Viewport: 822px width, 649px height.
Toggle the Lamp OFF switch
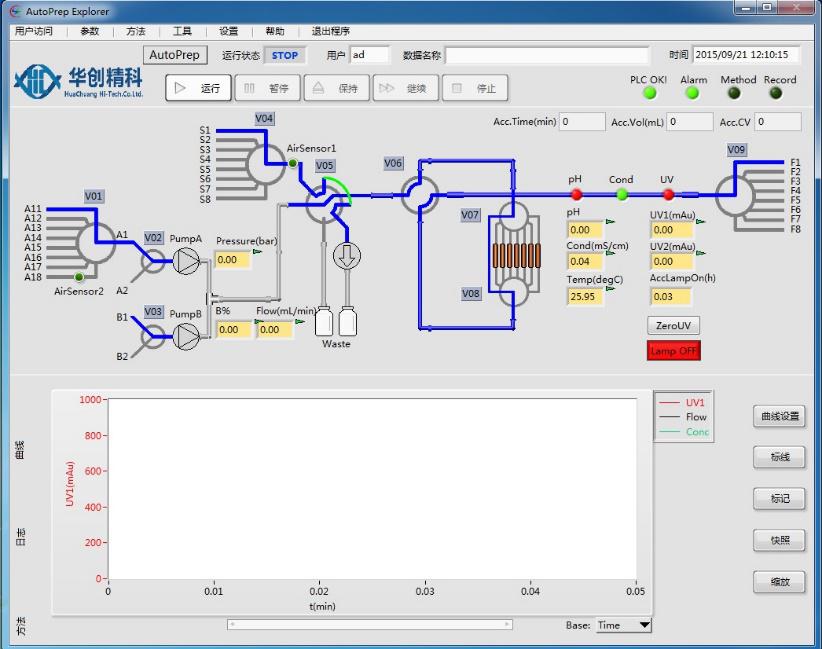pos(674,351)
